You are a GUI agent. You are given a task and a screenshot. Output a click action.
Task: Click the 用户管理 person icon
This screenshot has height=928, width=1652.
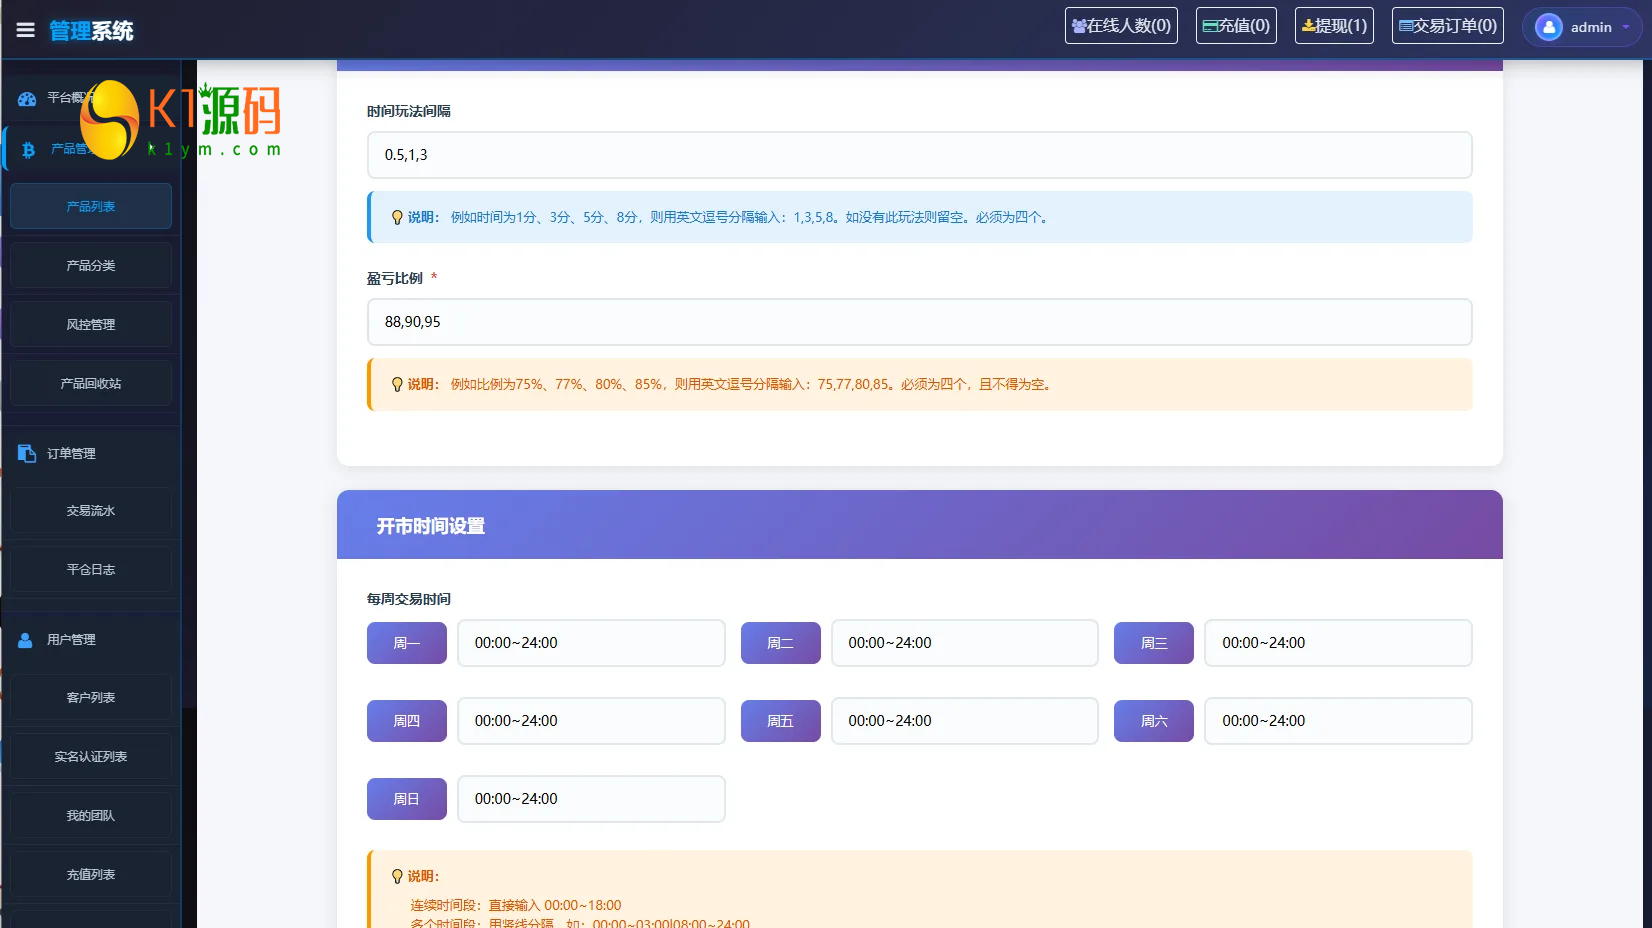26,640
